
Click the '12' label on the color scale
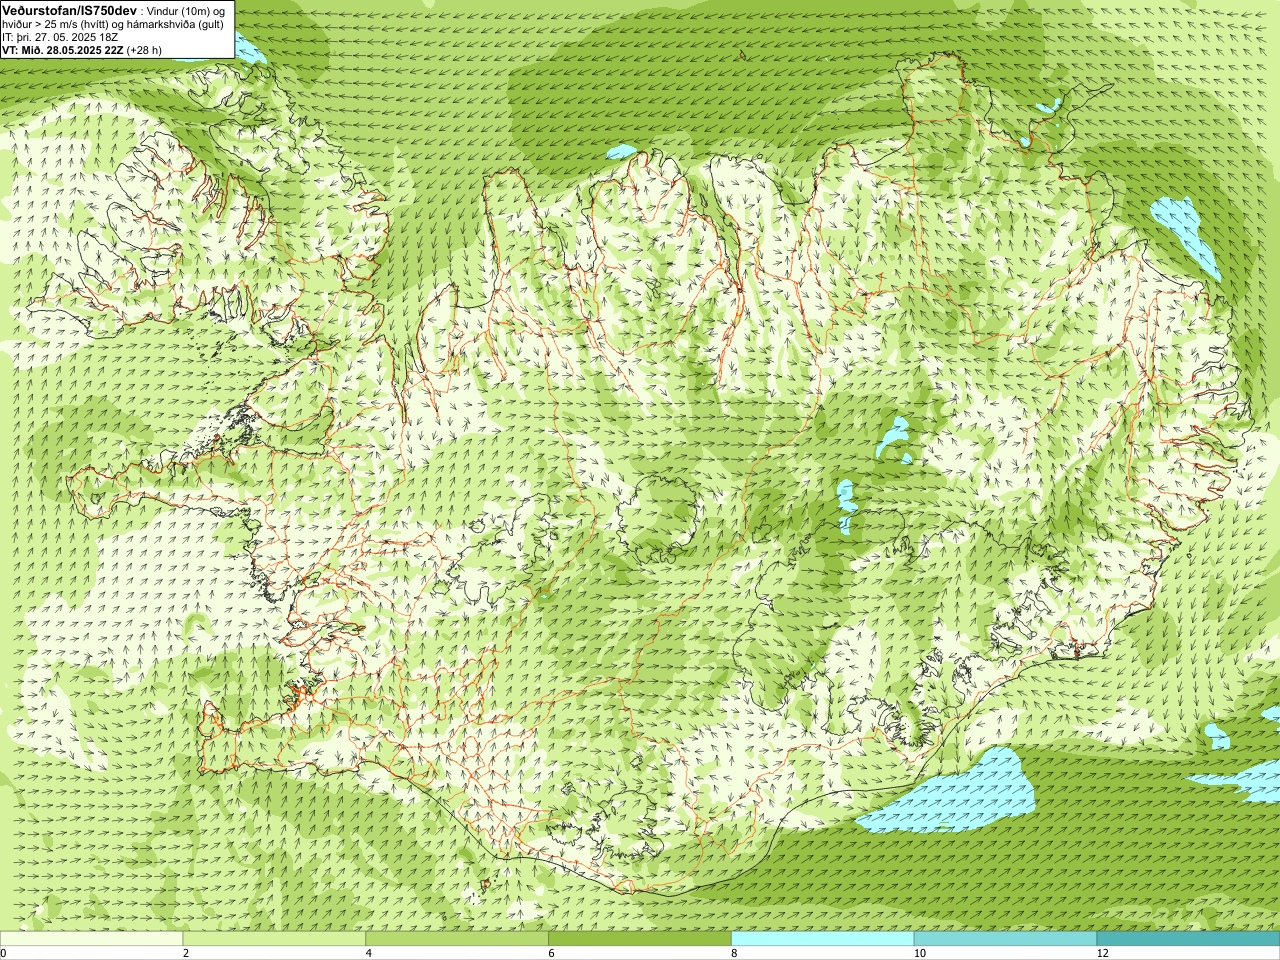(x=1102, y=954)
